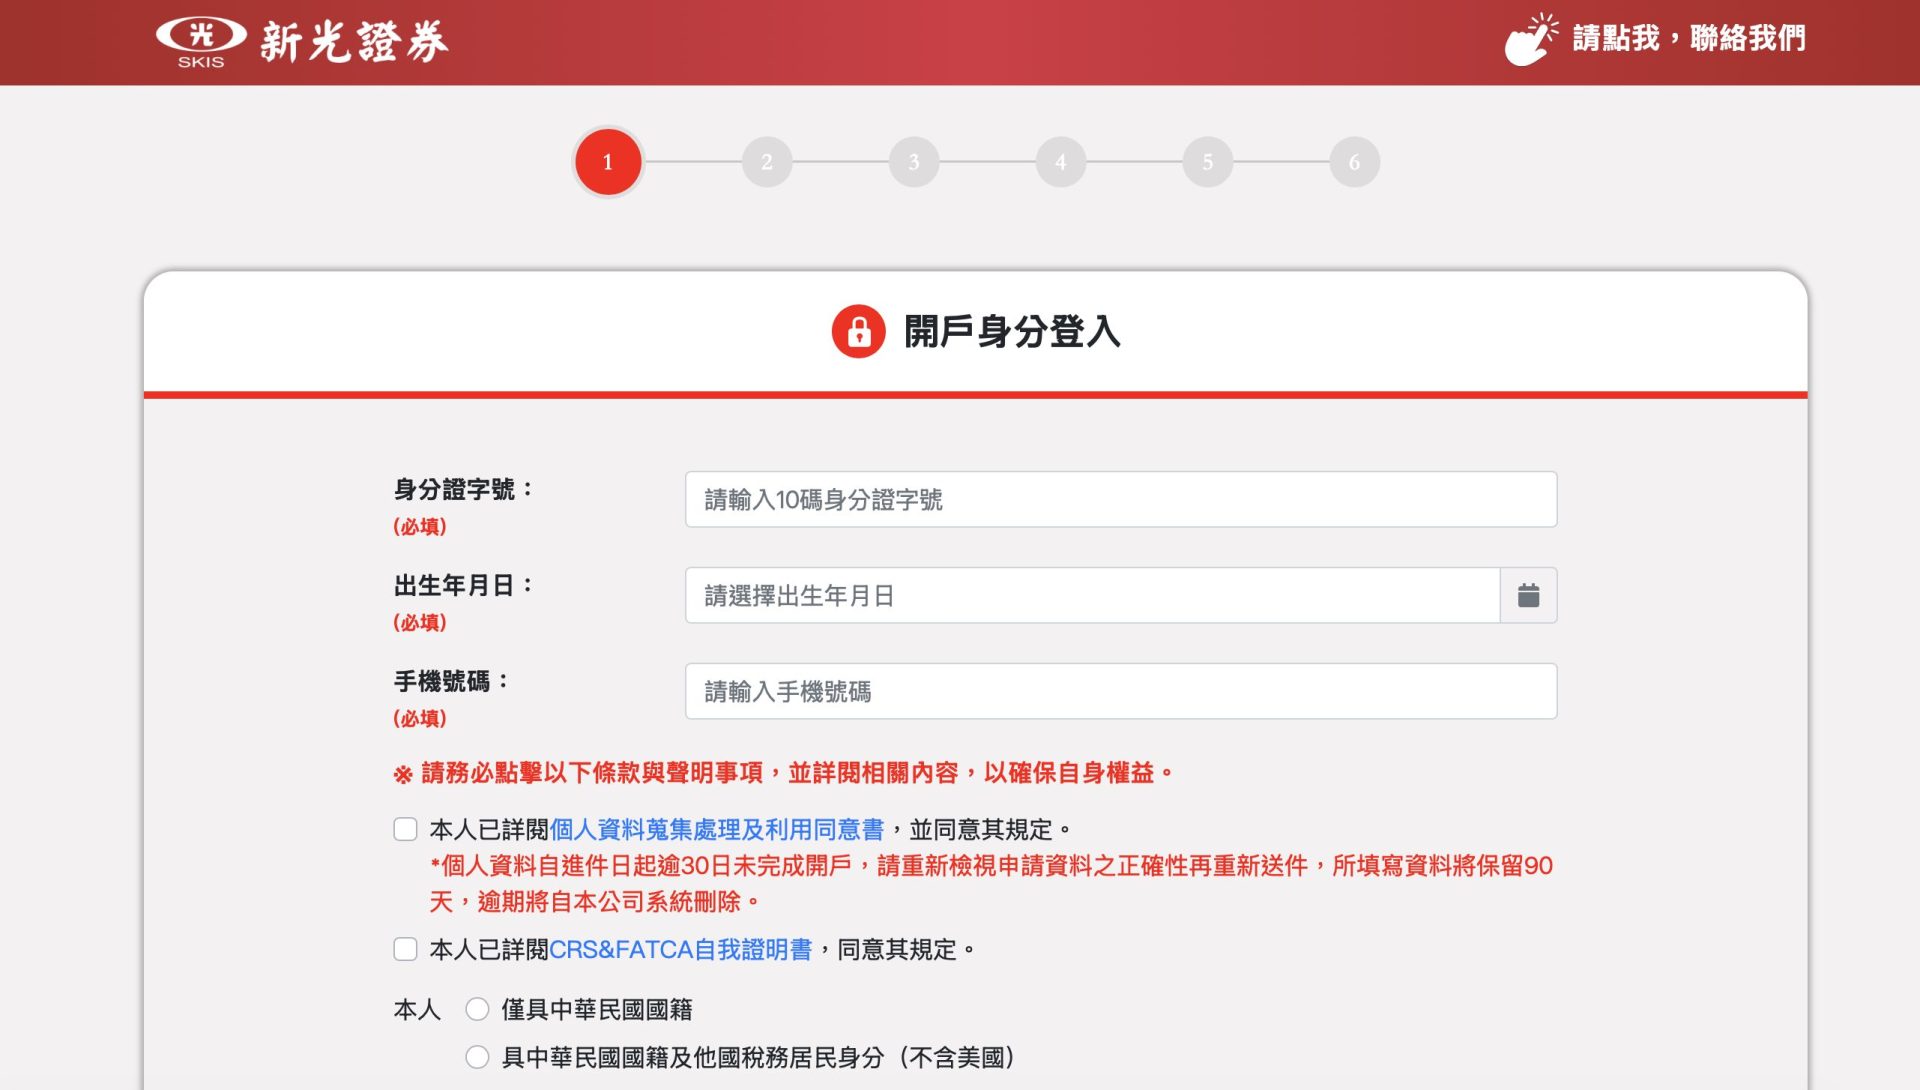Select 僅具中華民國國籍 radio option
The image size is (1920, 1090).
click(x=477, y=1010)
